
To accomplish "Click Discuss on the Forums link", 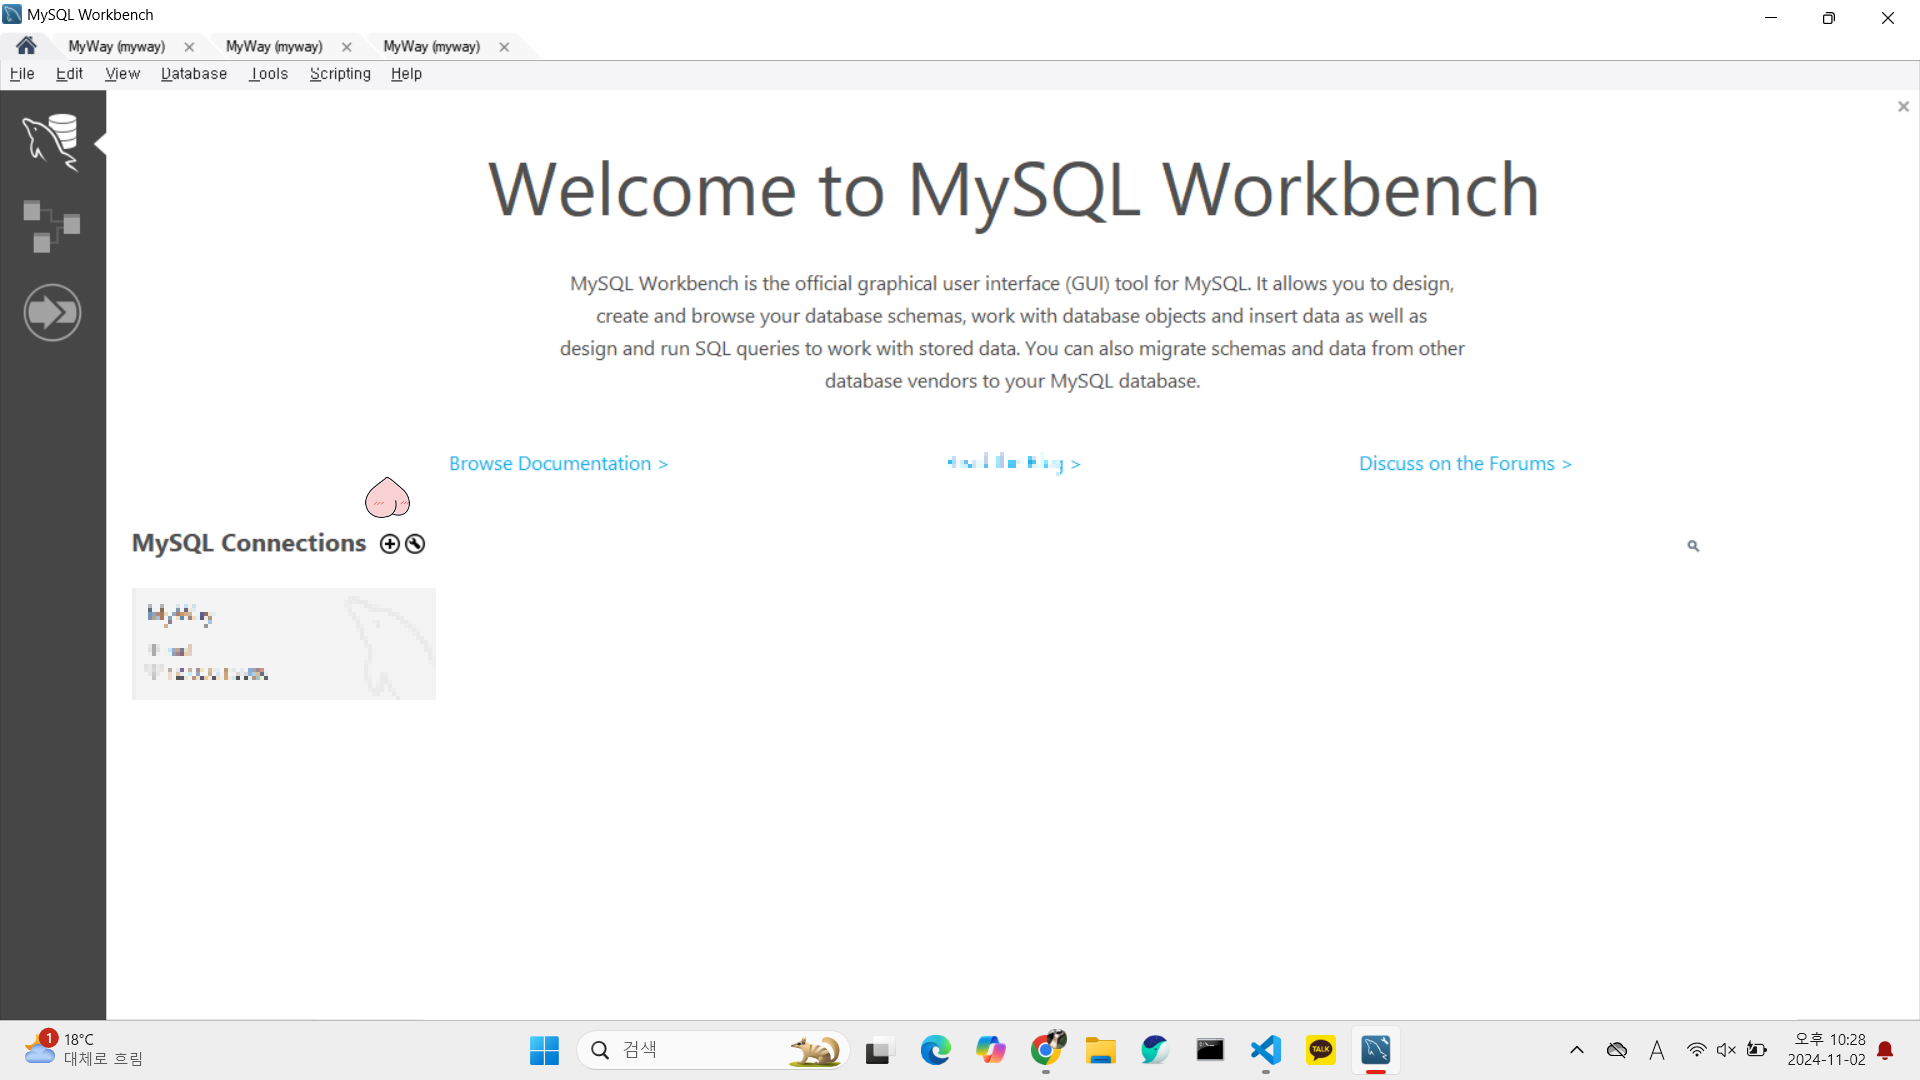I will point(1465,464).
